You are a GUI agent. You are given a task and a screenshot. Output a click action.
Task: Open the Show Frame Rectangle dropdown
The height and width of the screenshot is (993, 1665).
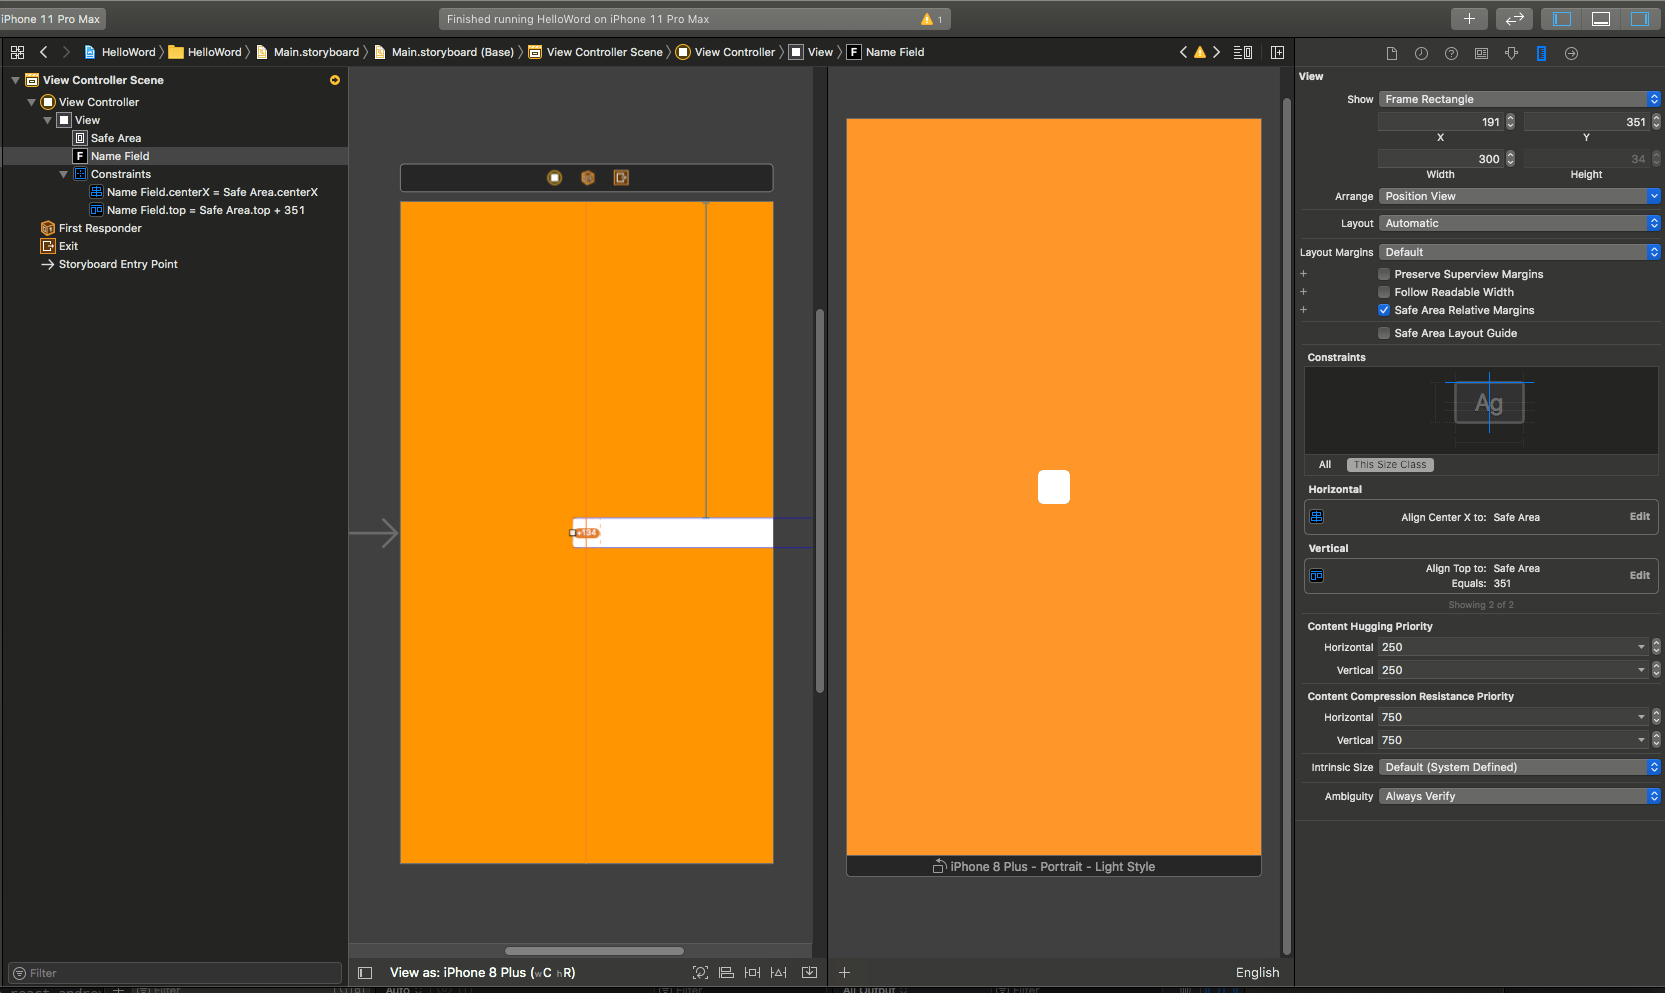coord(1520,99)
